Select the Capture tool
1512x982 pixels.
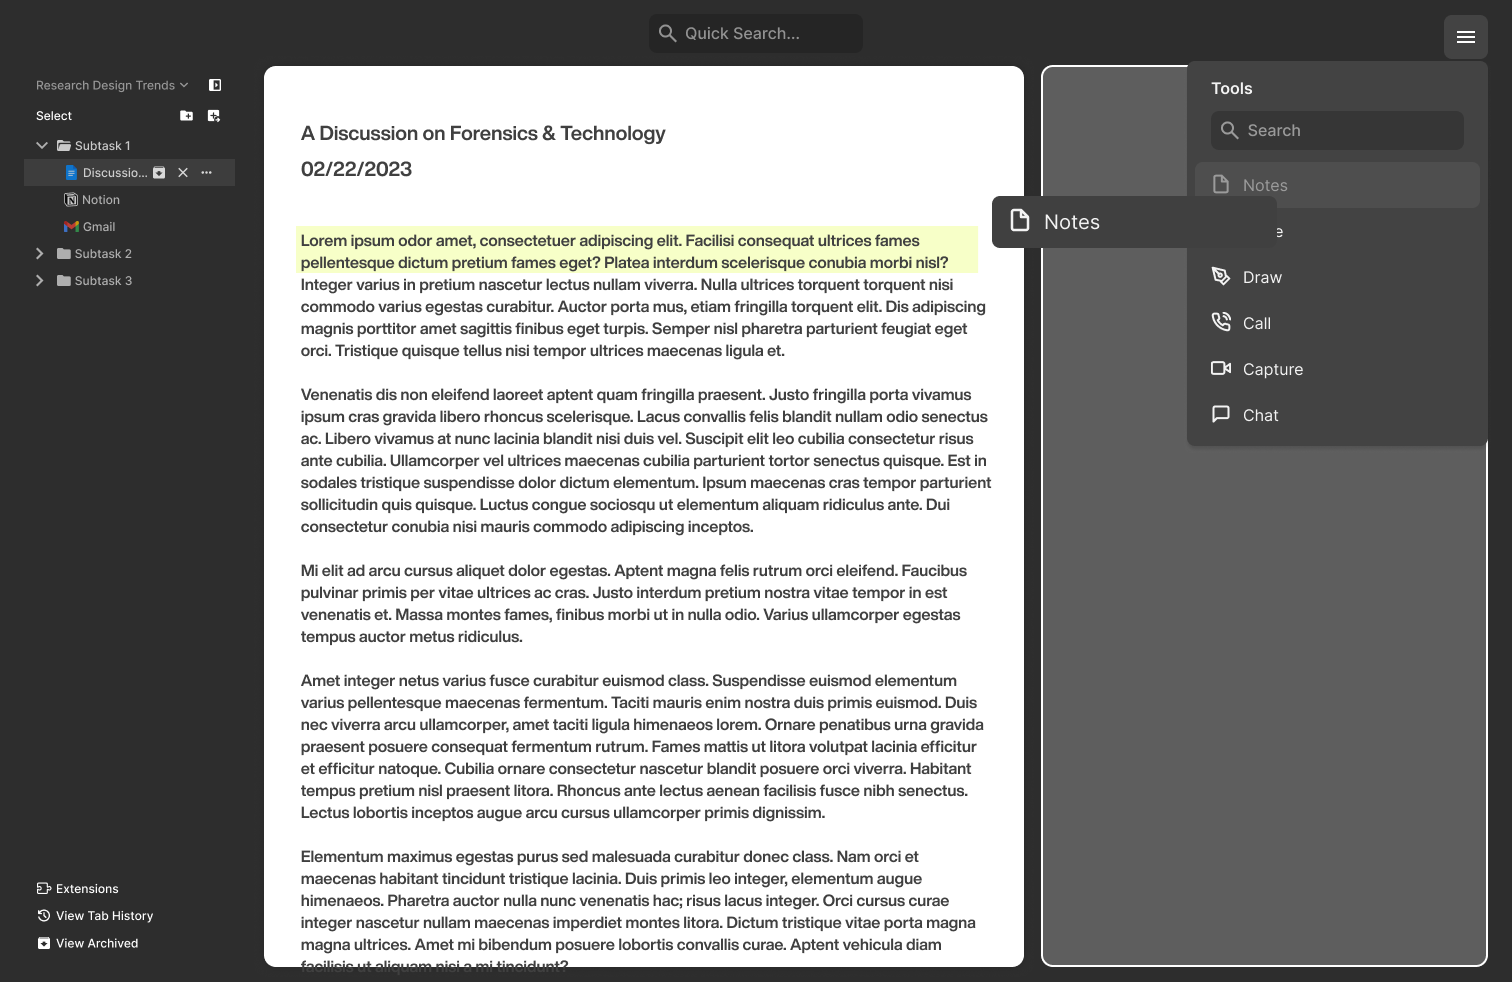[1257, 369]
